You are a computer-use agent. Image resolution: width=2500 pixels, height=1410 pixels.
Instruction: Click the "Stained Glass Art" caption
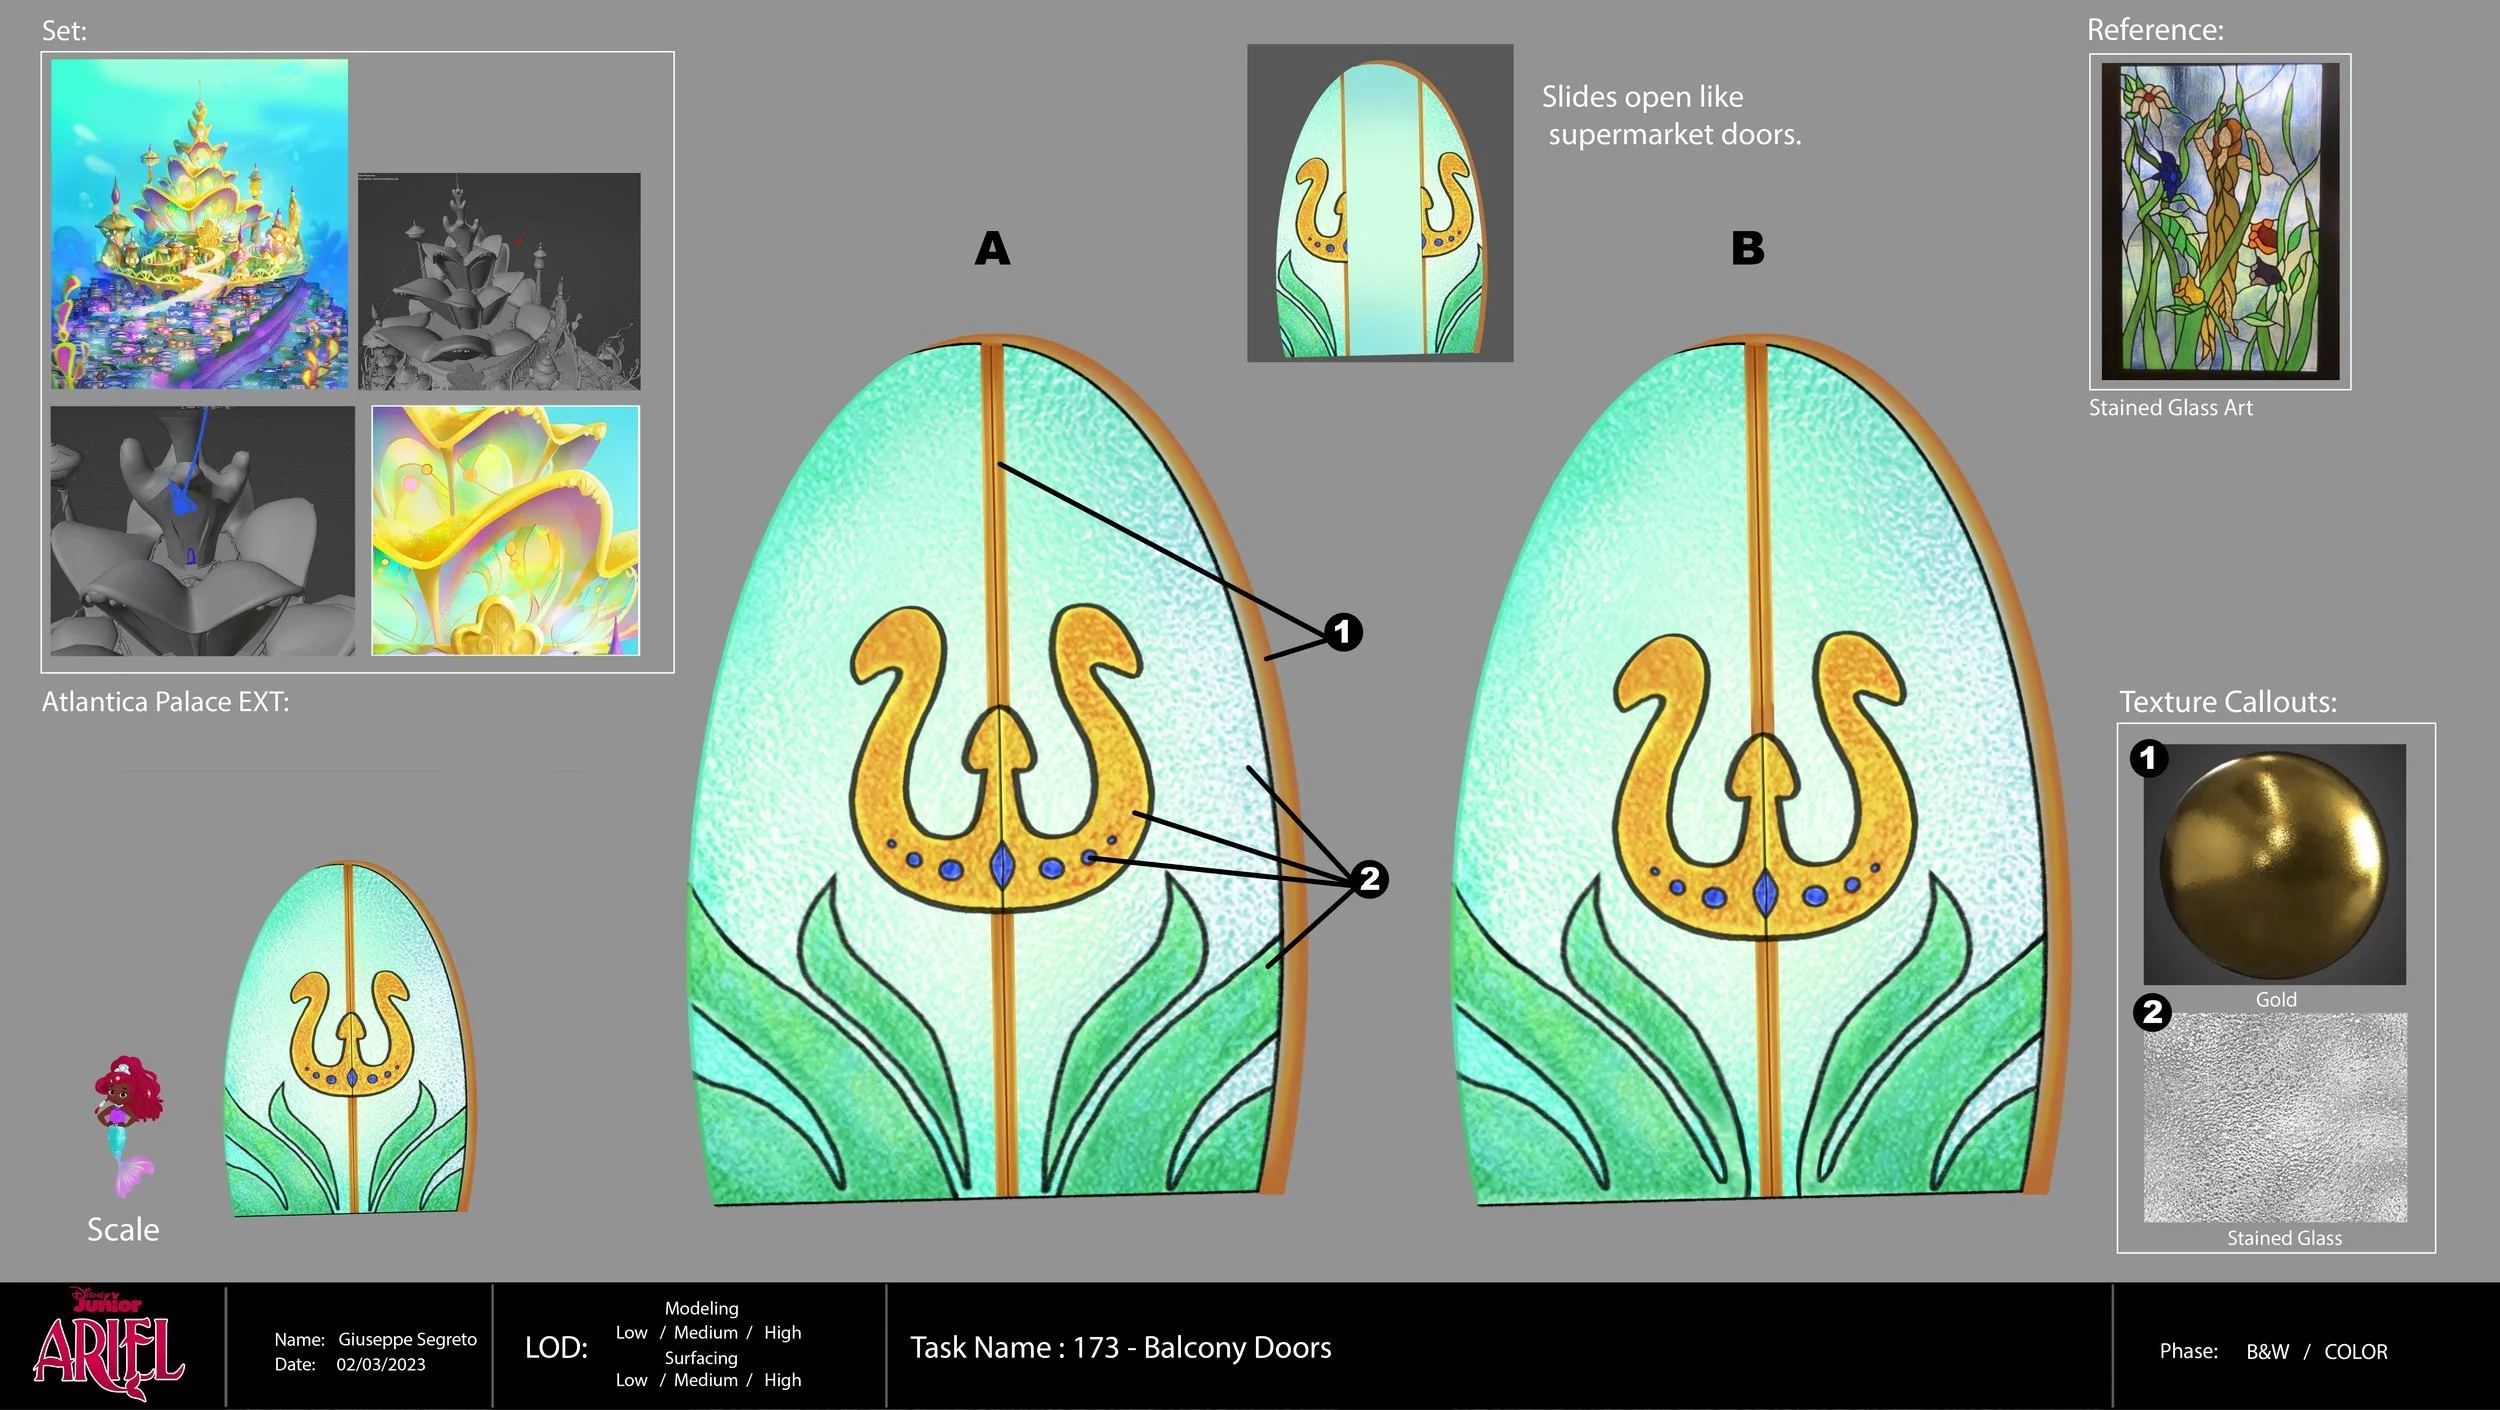point(2171,408)
